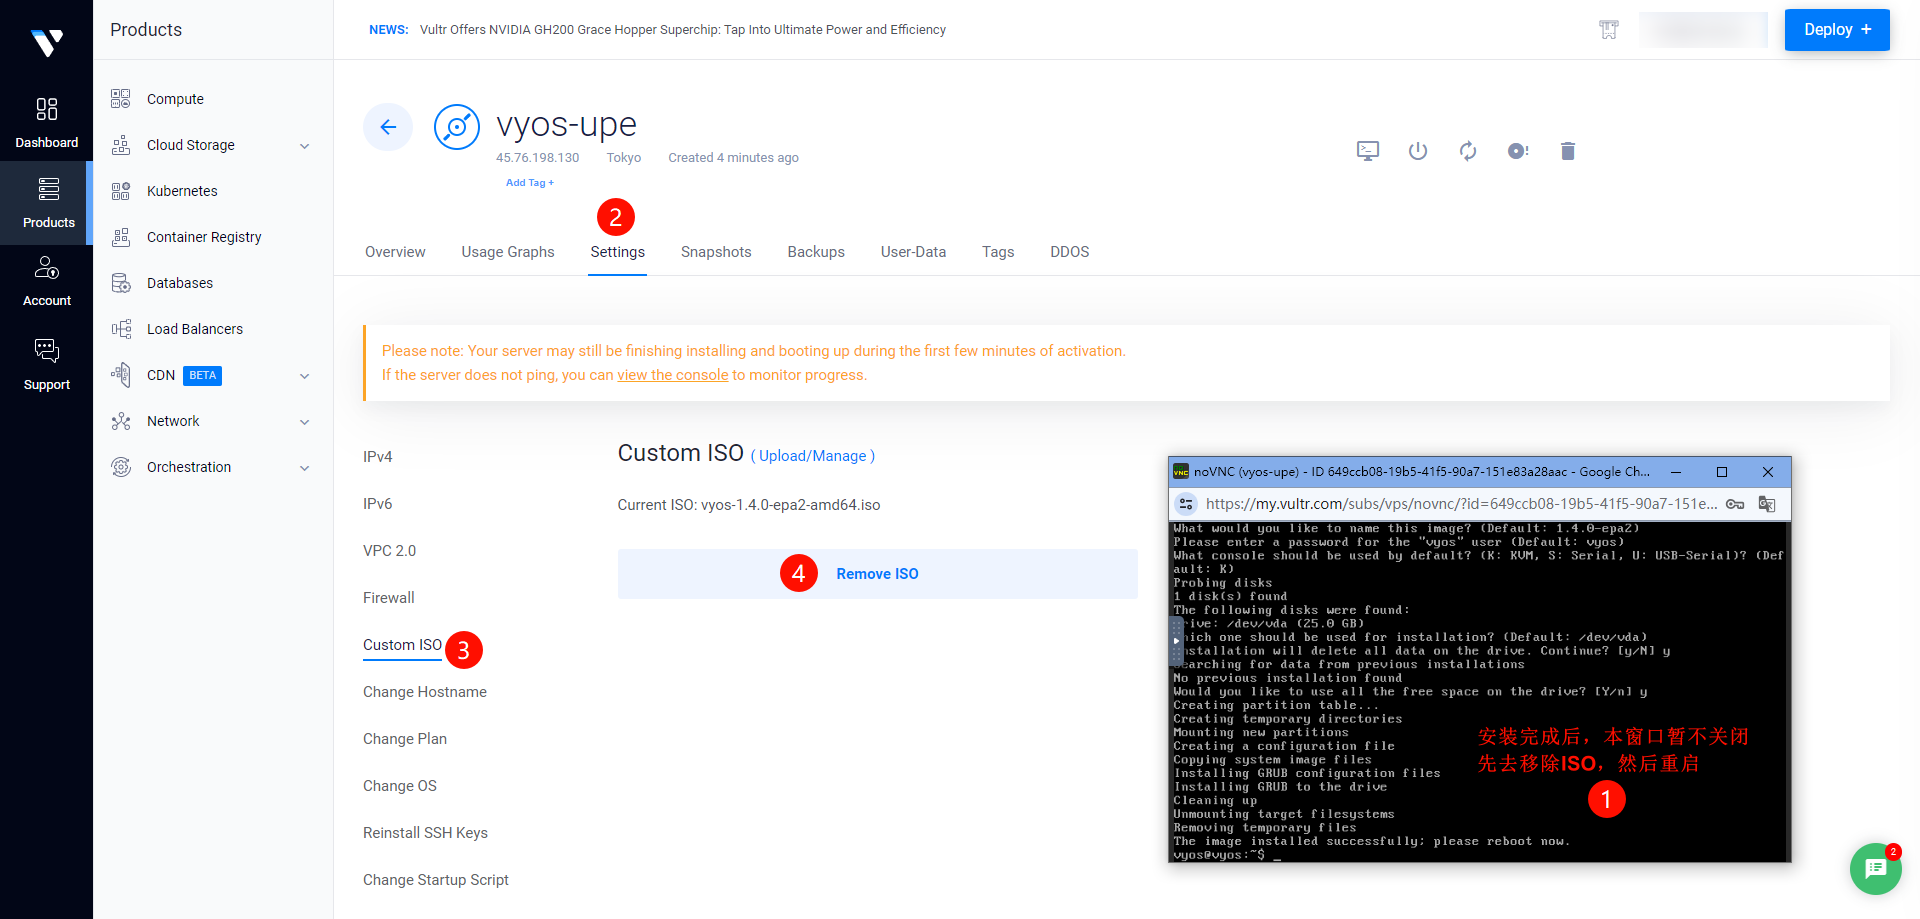Click the server IP address 45.76.198.130

coord(537,158)
